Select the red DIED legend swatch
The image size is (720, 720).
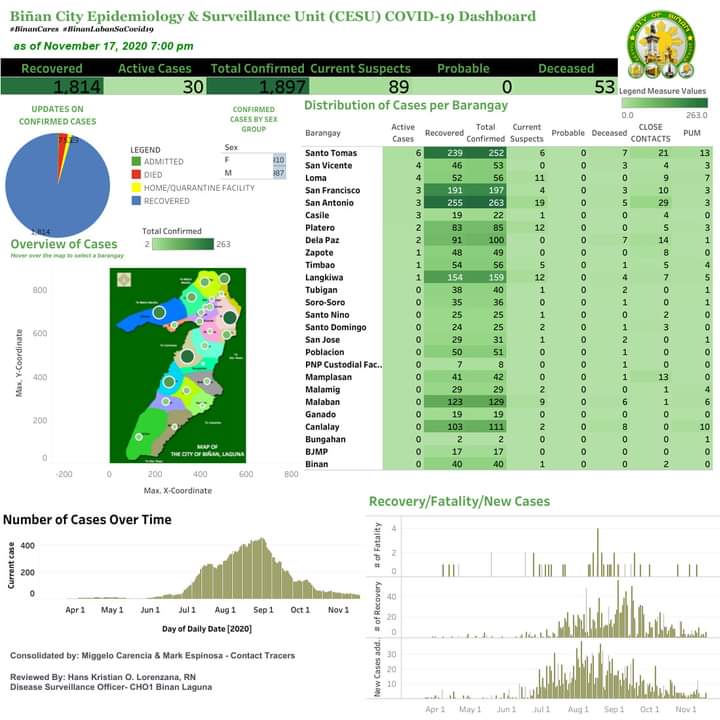pyautogui.click(x=136, y=174)
